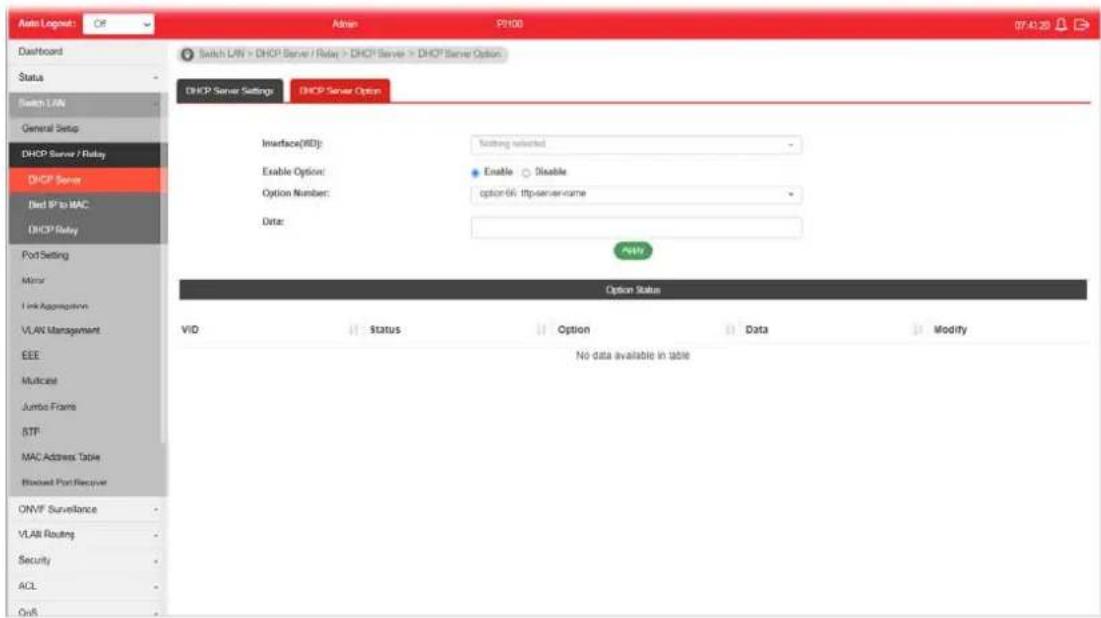The height and width of the screenshot is (618, 1101).
Task: Open VLAN Management page
Action: 85,331
